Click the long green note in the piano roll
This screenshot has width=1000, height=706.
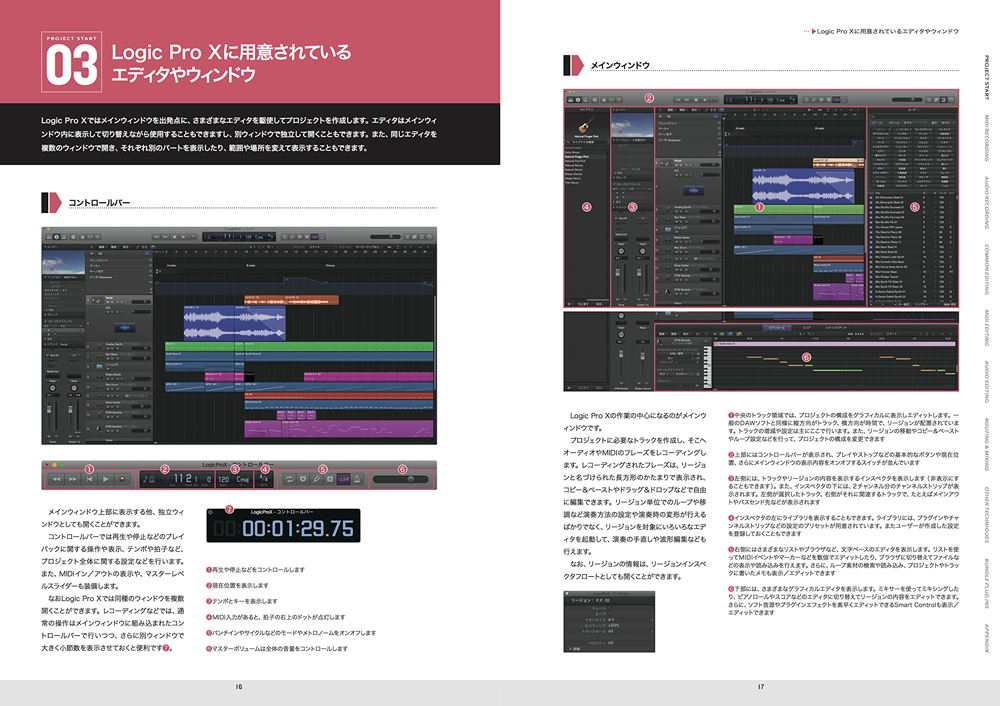(x=837, y=371)
